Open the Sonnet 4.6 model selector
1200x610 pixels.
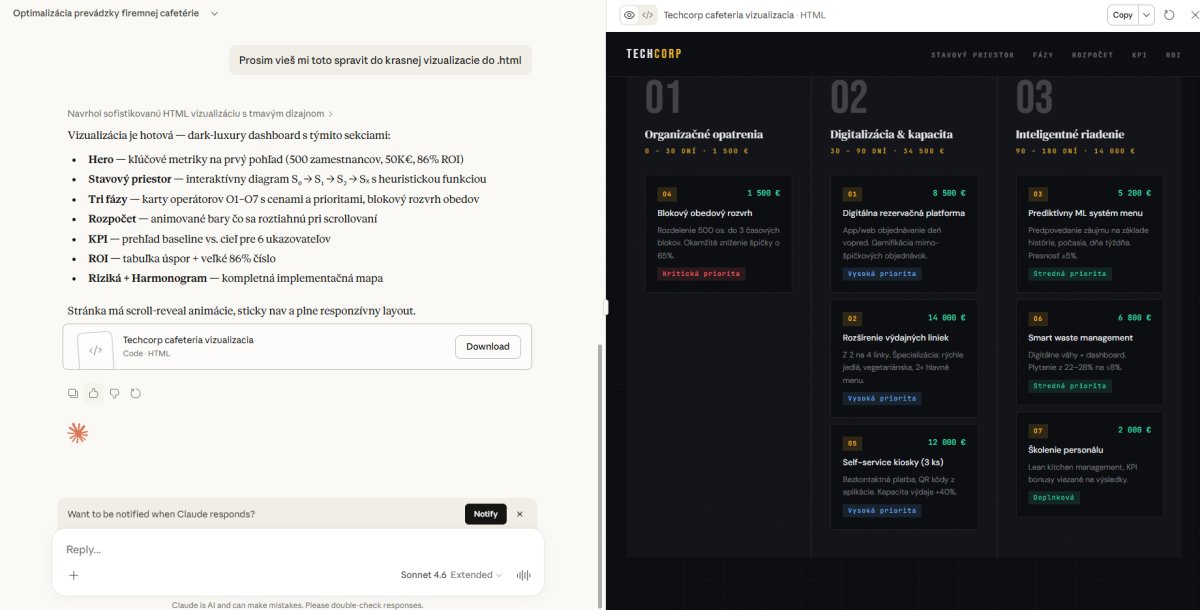(x=449, y=575)
